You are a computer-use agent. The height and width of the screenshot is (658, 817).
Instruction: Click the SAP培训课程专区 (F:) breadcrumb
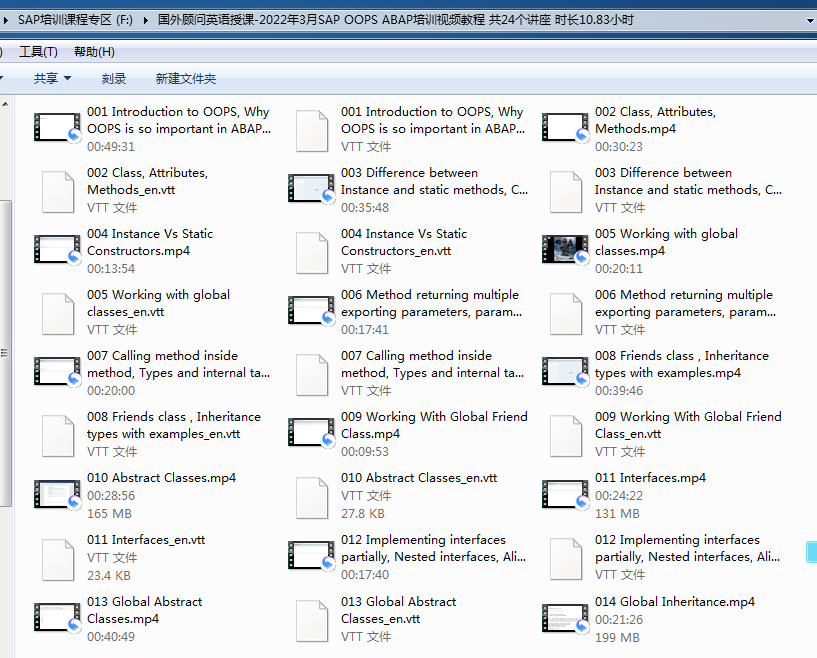pyautogui.click(x=75, y=20)
